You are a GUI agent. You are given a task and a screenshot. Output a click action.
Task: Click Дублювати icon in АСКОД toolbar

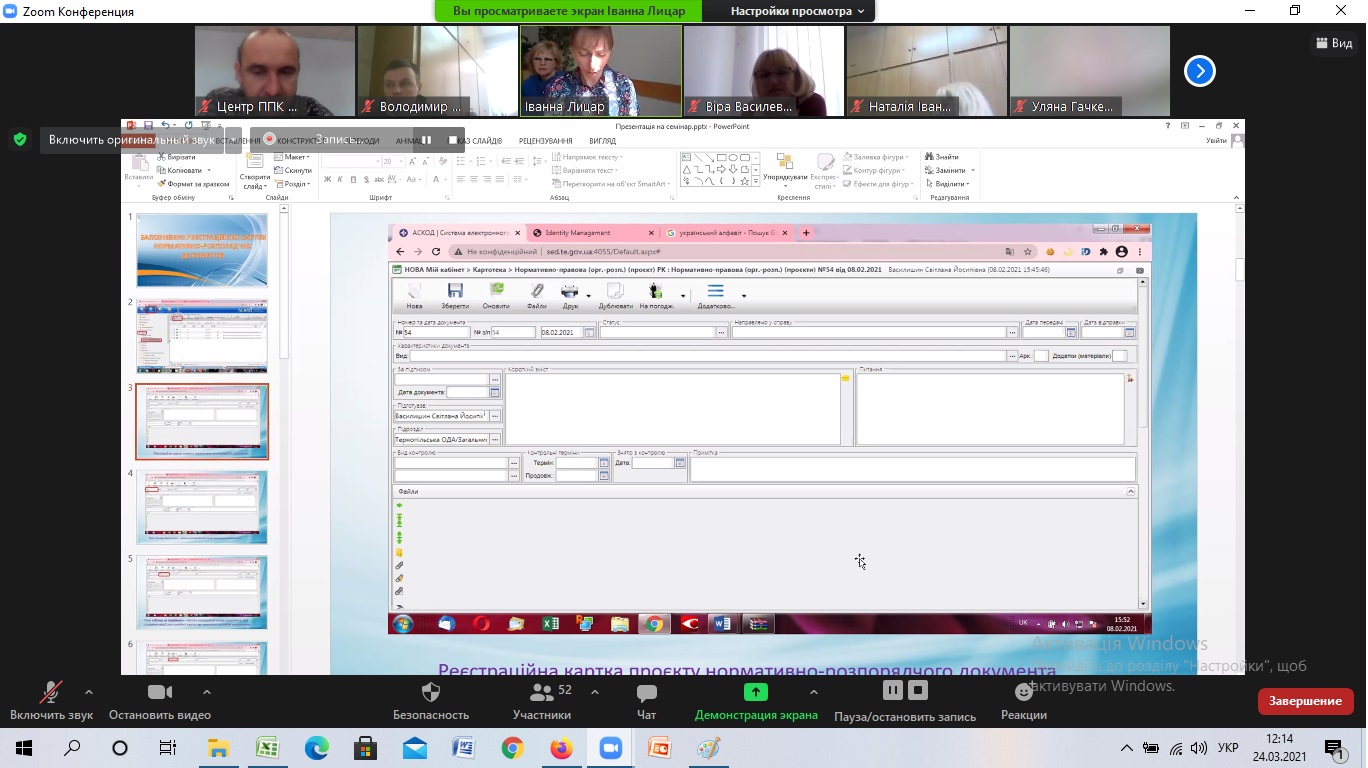point(616,296)
